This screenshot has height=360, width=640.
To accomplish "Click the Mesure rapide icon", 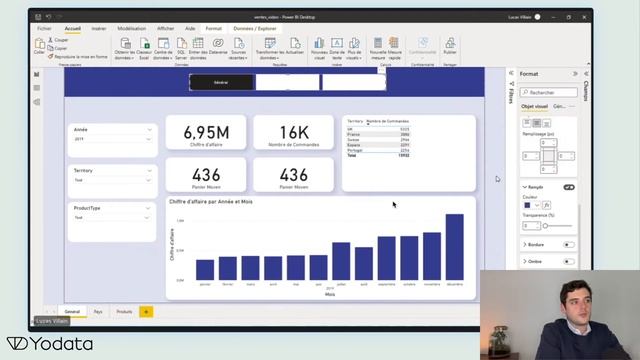I will 394,43.
